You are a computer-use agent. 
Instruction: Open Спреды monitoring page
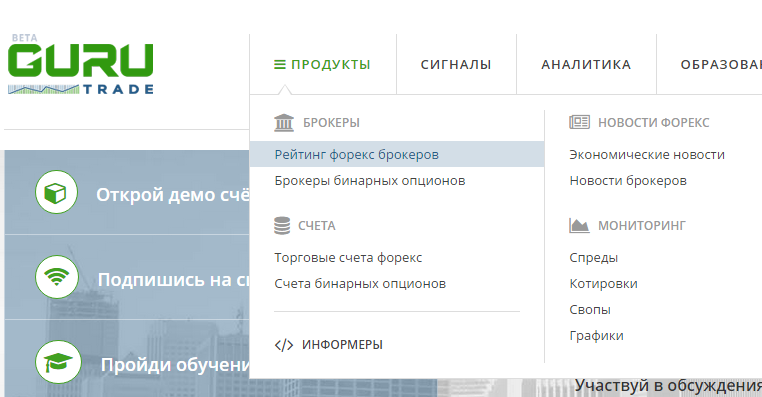point(593,258)
